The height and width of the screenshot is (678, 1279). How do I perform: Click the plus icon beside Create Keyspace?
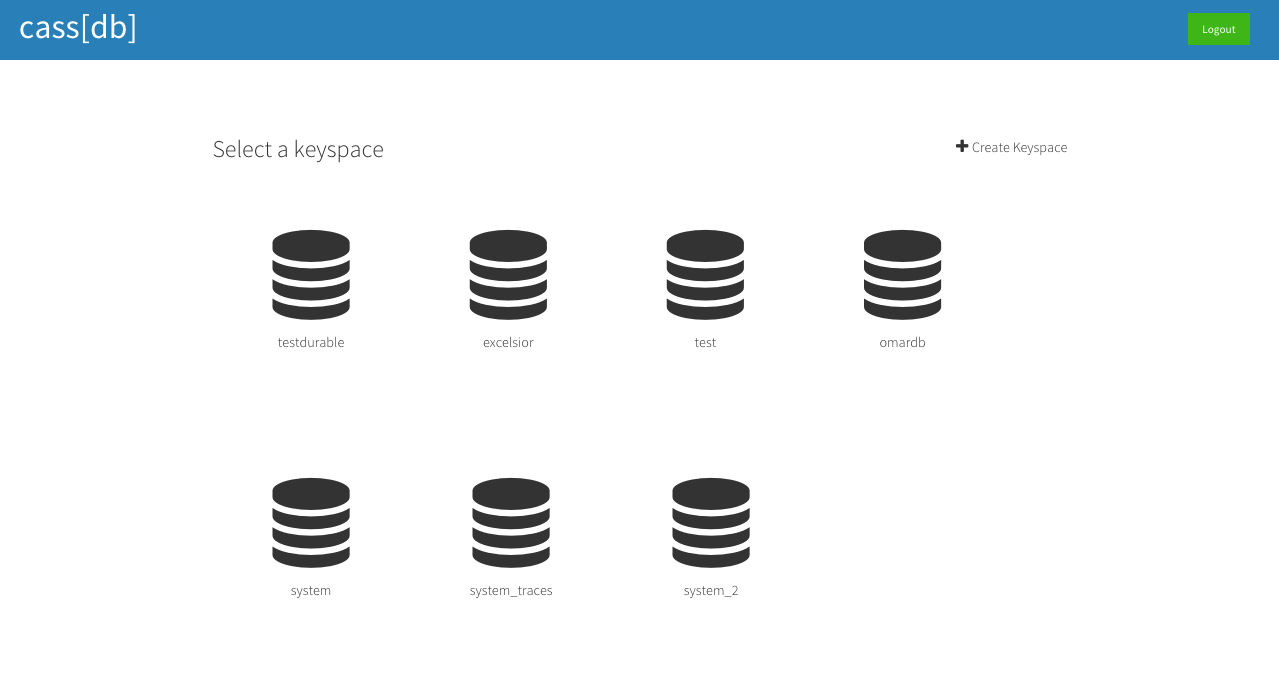(962, 146)
